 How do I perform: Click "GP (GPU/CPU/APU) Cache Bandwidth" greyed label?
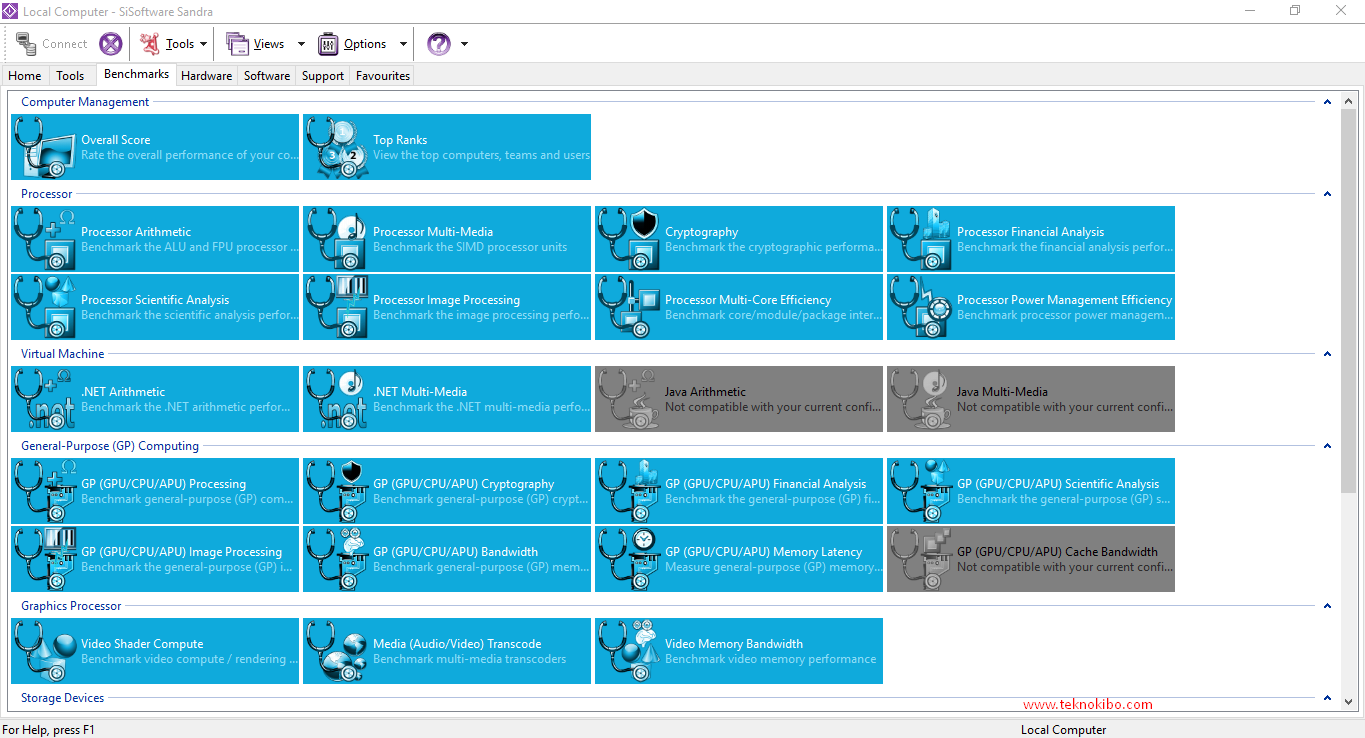(1057, 552)
